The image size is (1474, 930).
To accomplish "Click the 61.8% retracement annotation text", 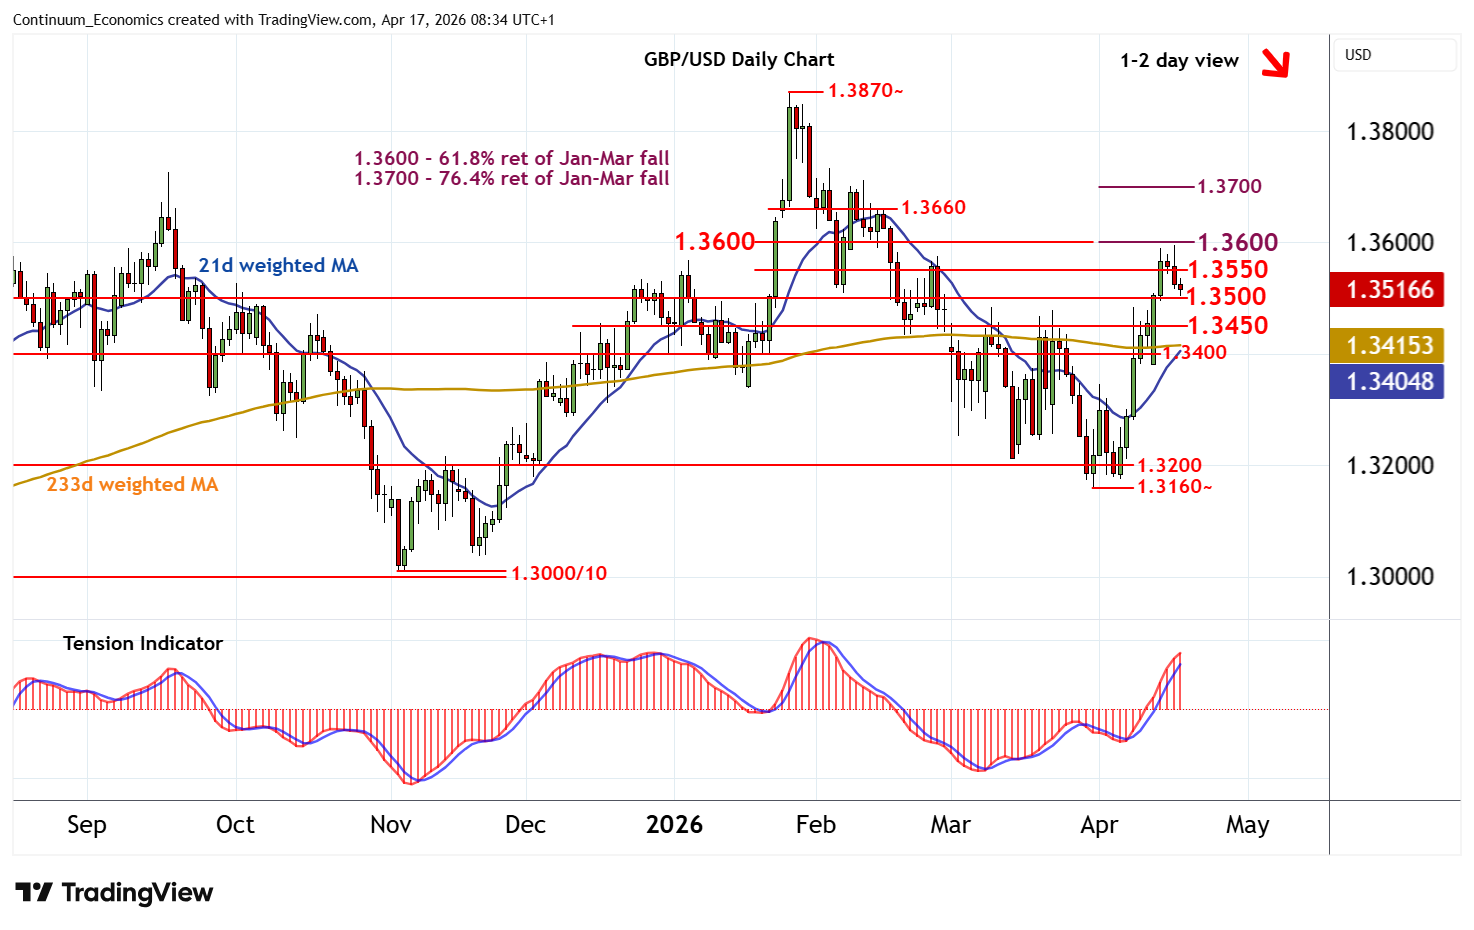I will (512, 159).
